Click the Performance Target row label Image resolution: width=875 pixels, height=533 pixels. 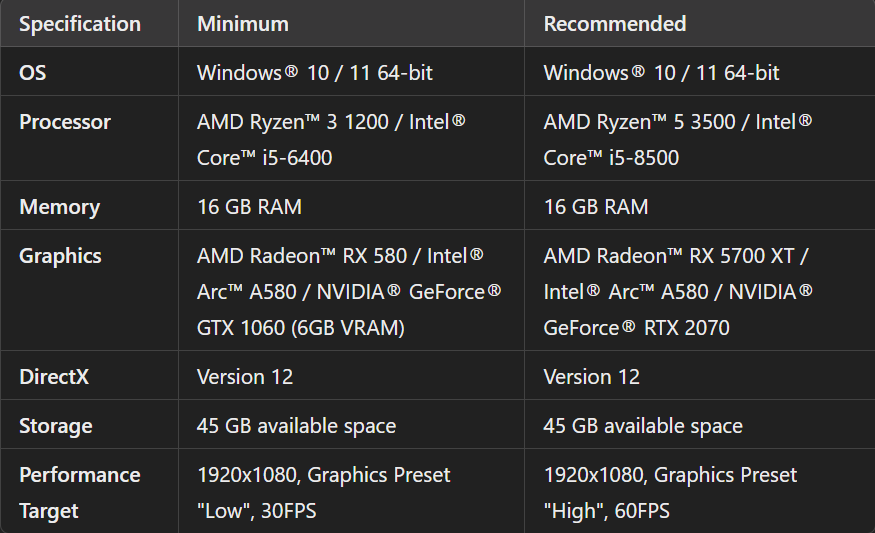[79, 492]
